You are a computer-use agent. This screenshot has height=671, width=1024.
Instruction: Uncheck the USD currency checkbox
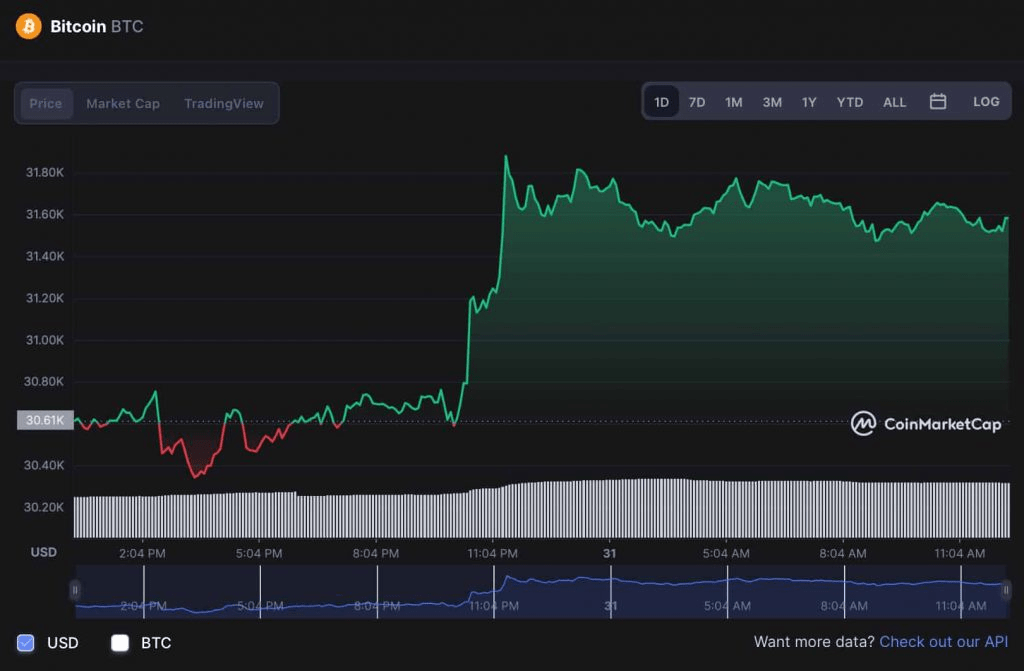(25, 643)
